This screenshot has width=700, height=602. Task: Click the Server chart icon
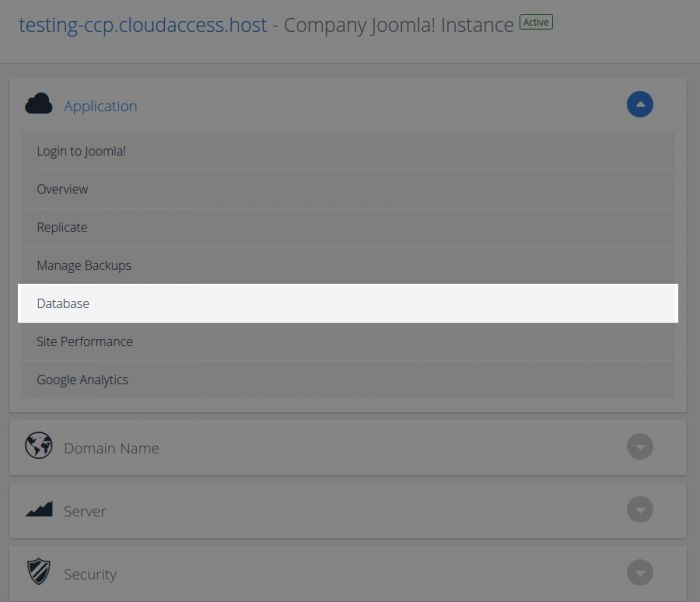[38, 510]
